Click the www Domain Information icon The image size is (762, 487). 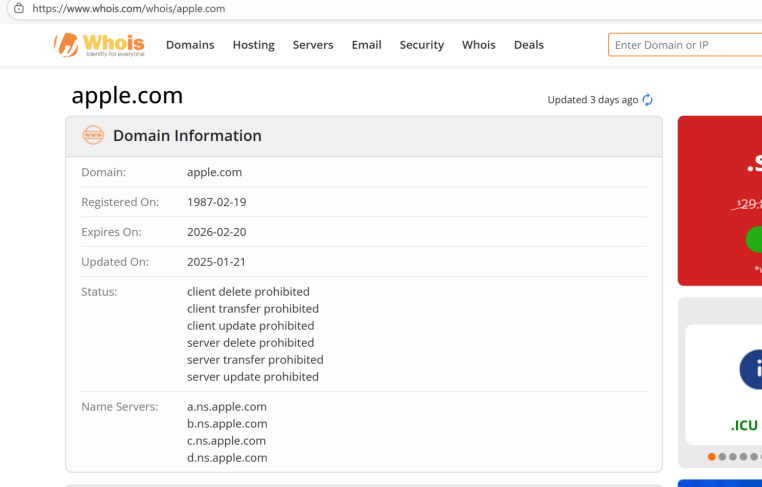93,135
